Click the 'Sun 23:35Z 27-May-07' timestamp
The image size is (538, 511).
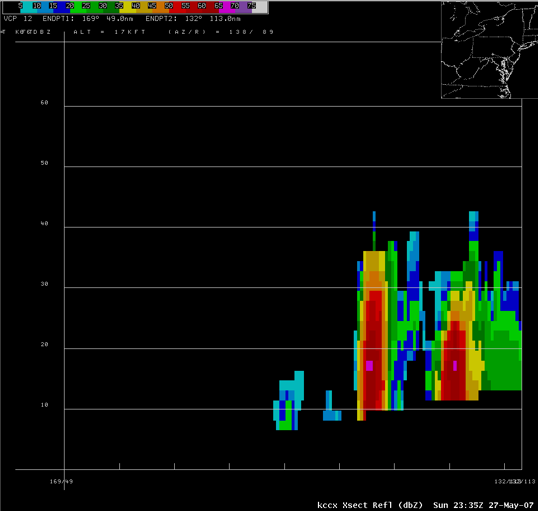tap(483, 505)
